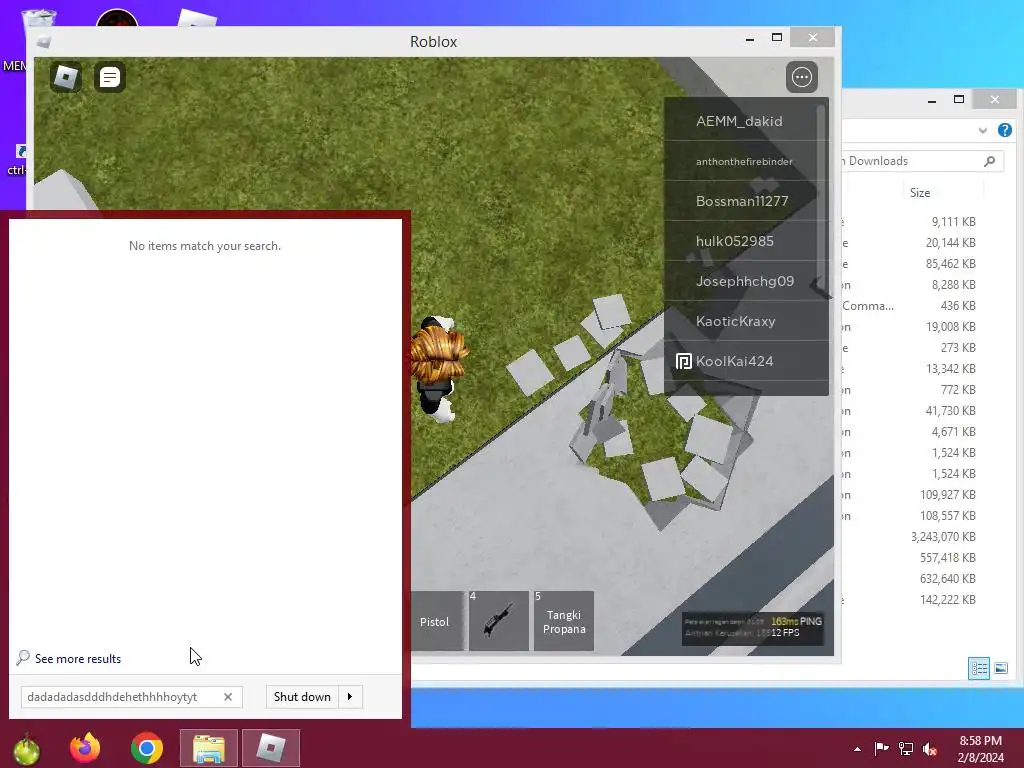1024x768 pixels.
Task: Switch to Roblox taskbar button
Action: coord(271,748)
